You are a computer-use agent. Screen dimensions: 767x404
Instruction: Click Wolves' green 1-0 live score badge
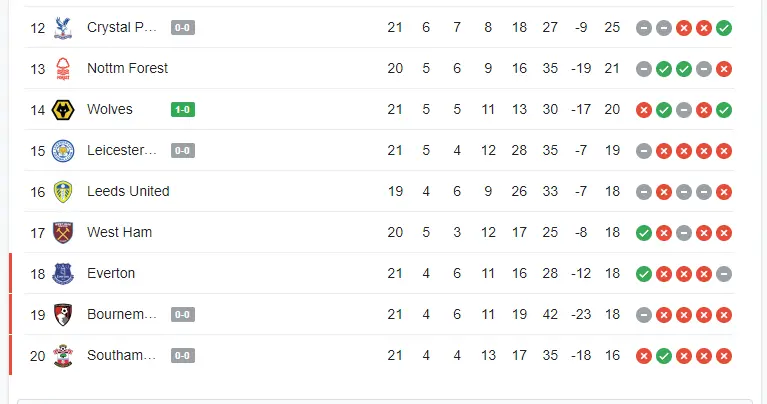(x=183, y=109)
